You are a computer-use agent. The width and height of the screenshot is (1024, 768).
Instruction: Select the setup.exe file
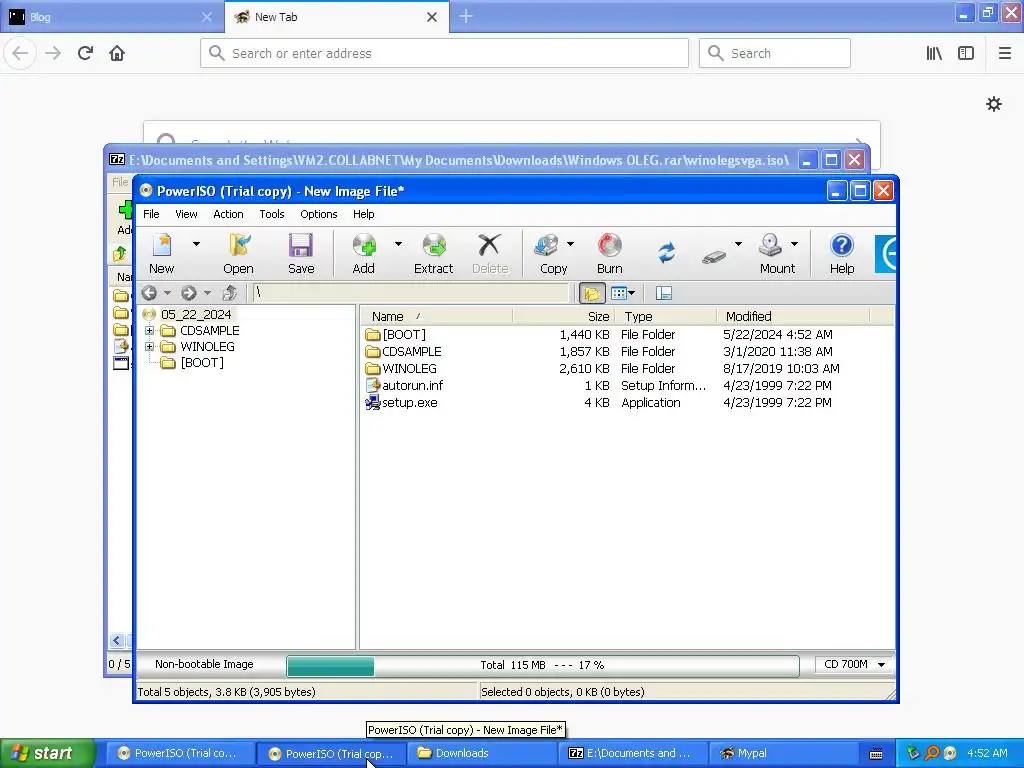coord(409,403)
